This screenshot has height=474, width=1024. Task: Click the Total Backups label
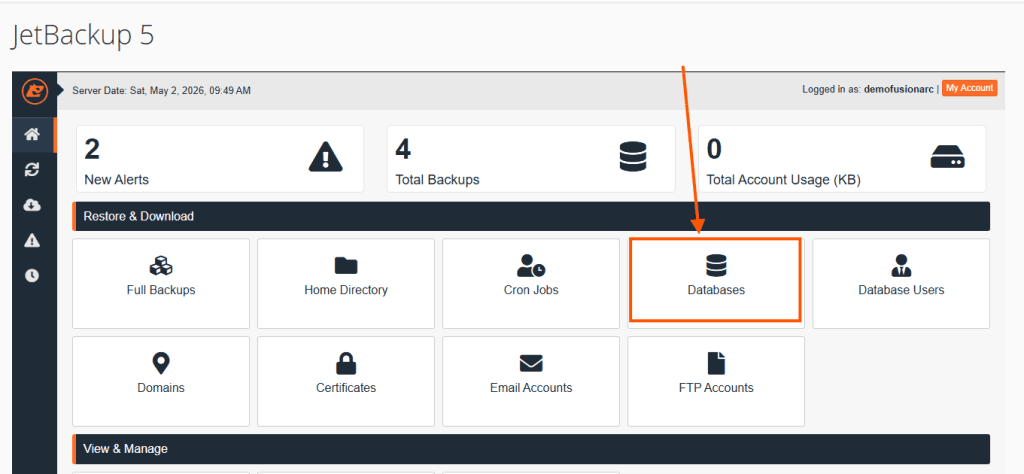tap(438, 180)
